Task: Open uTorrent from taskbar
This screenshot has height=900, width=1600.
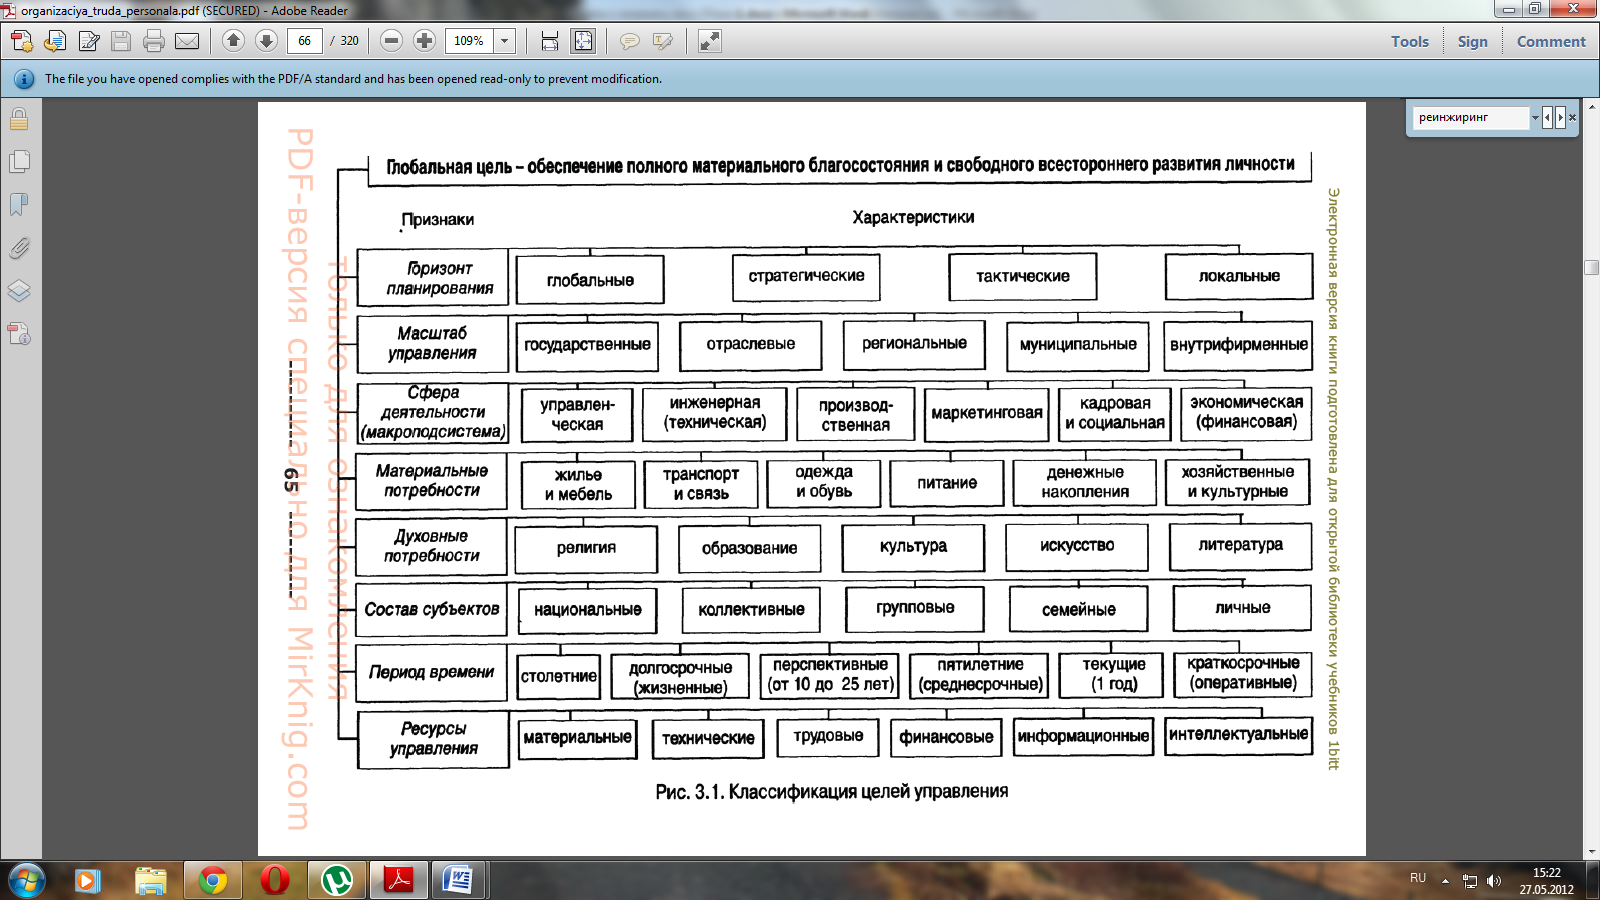Action: point(337,881)
